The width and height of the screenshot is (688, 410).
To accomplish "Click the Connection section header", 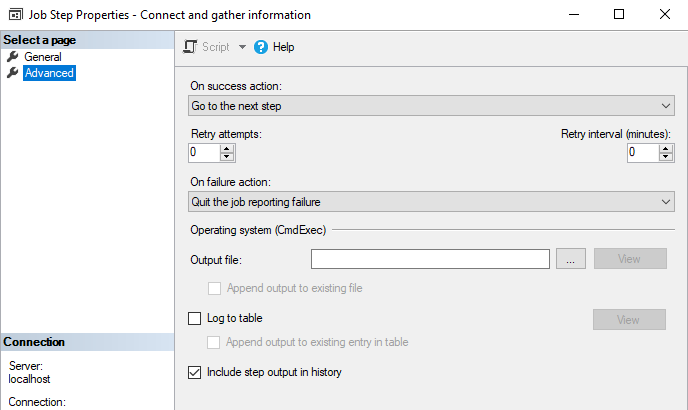I will point(87,342).
